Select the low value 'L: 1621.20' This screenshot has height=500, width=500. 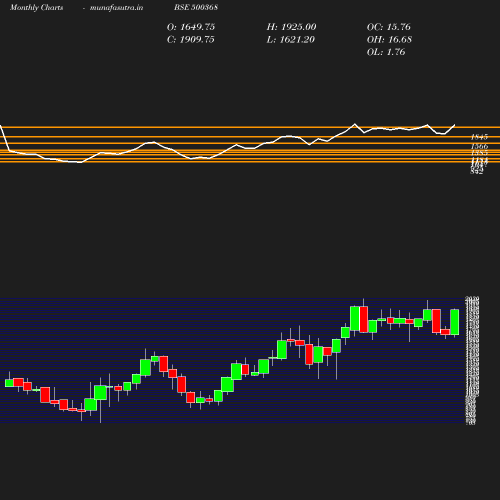point(291,40)
